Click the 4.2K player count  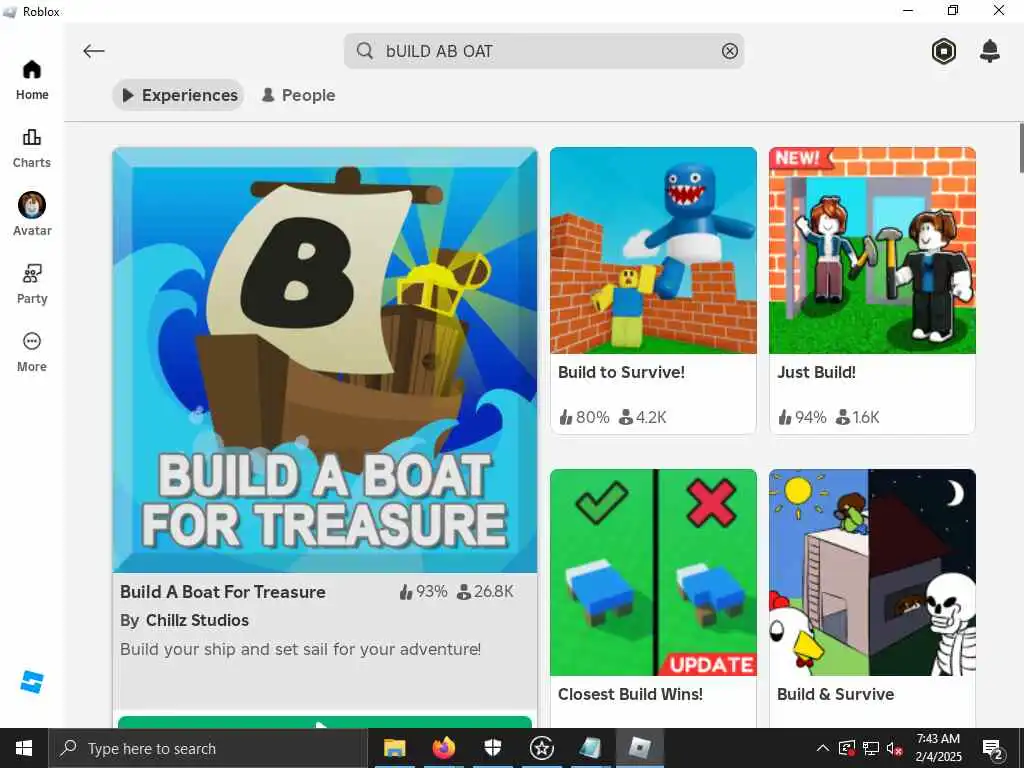[x=643, y=417]
